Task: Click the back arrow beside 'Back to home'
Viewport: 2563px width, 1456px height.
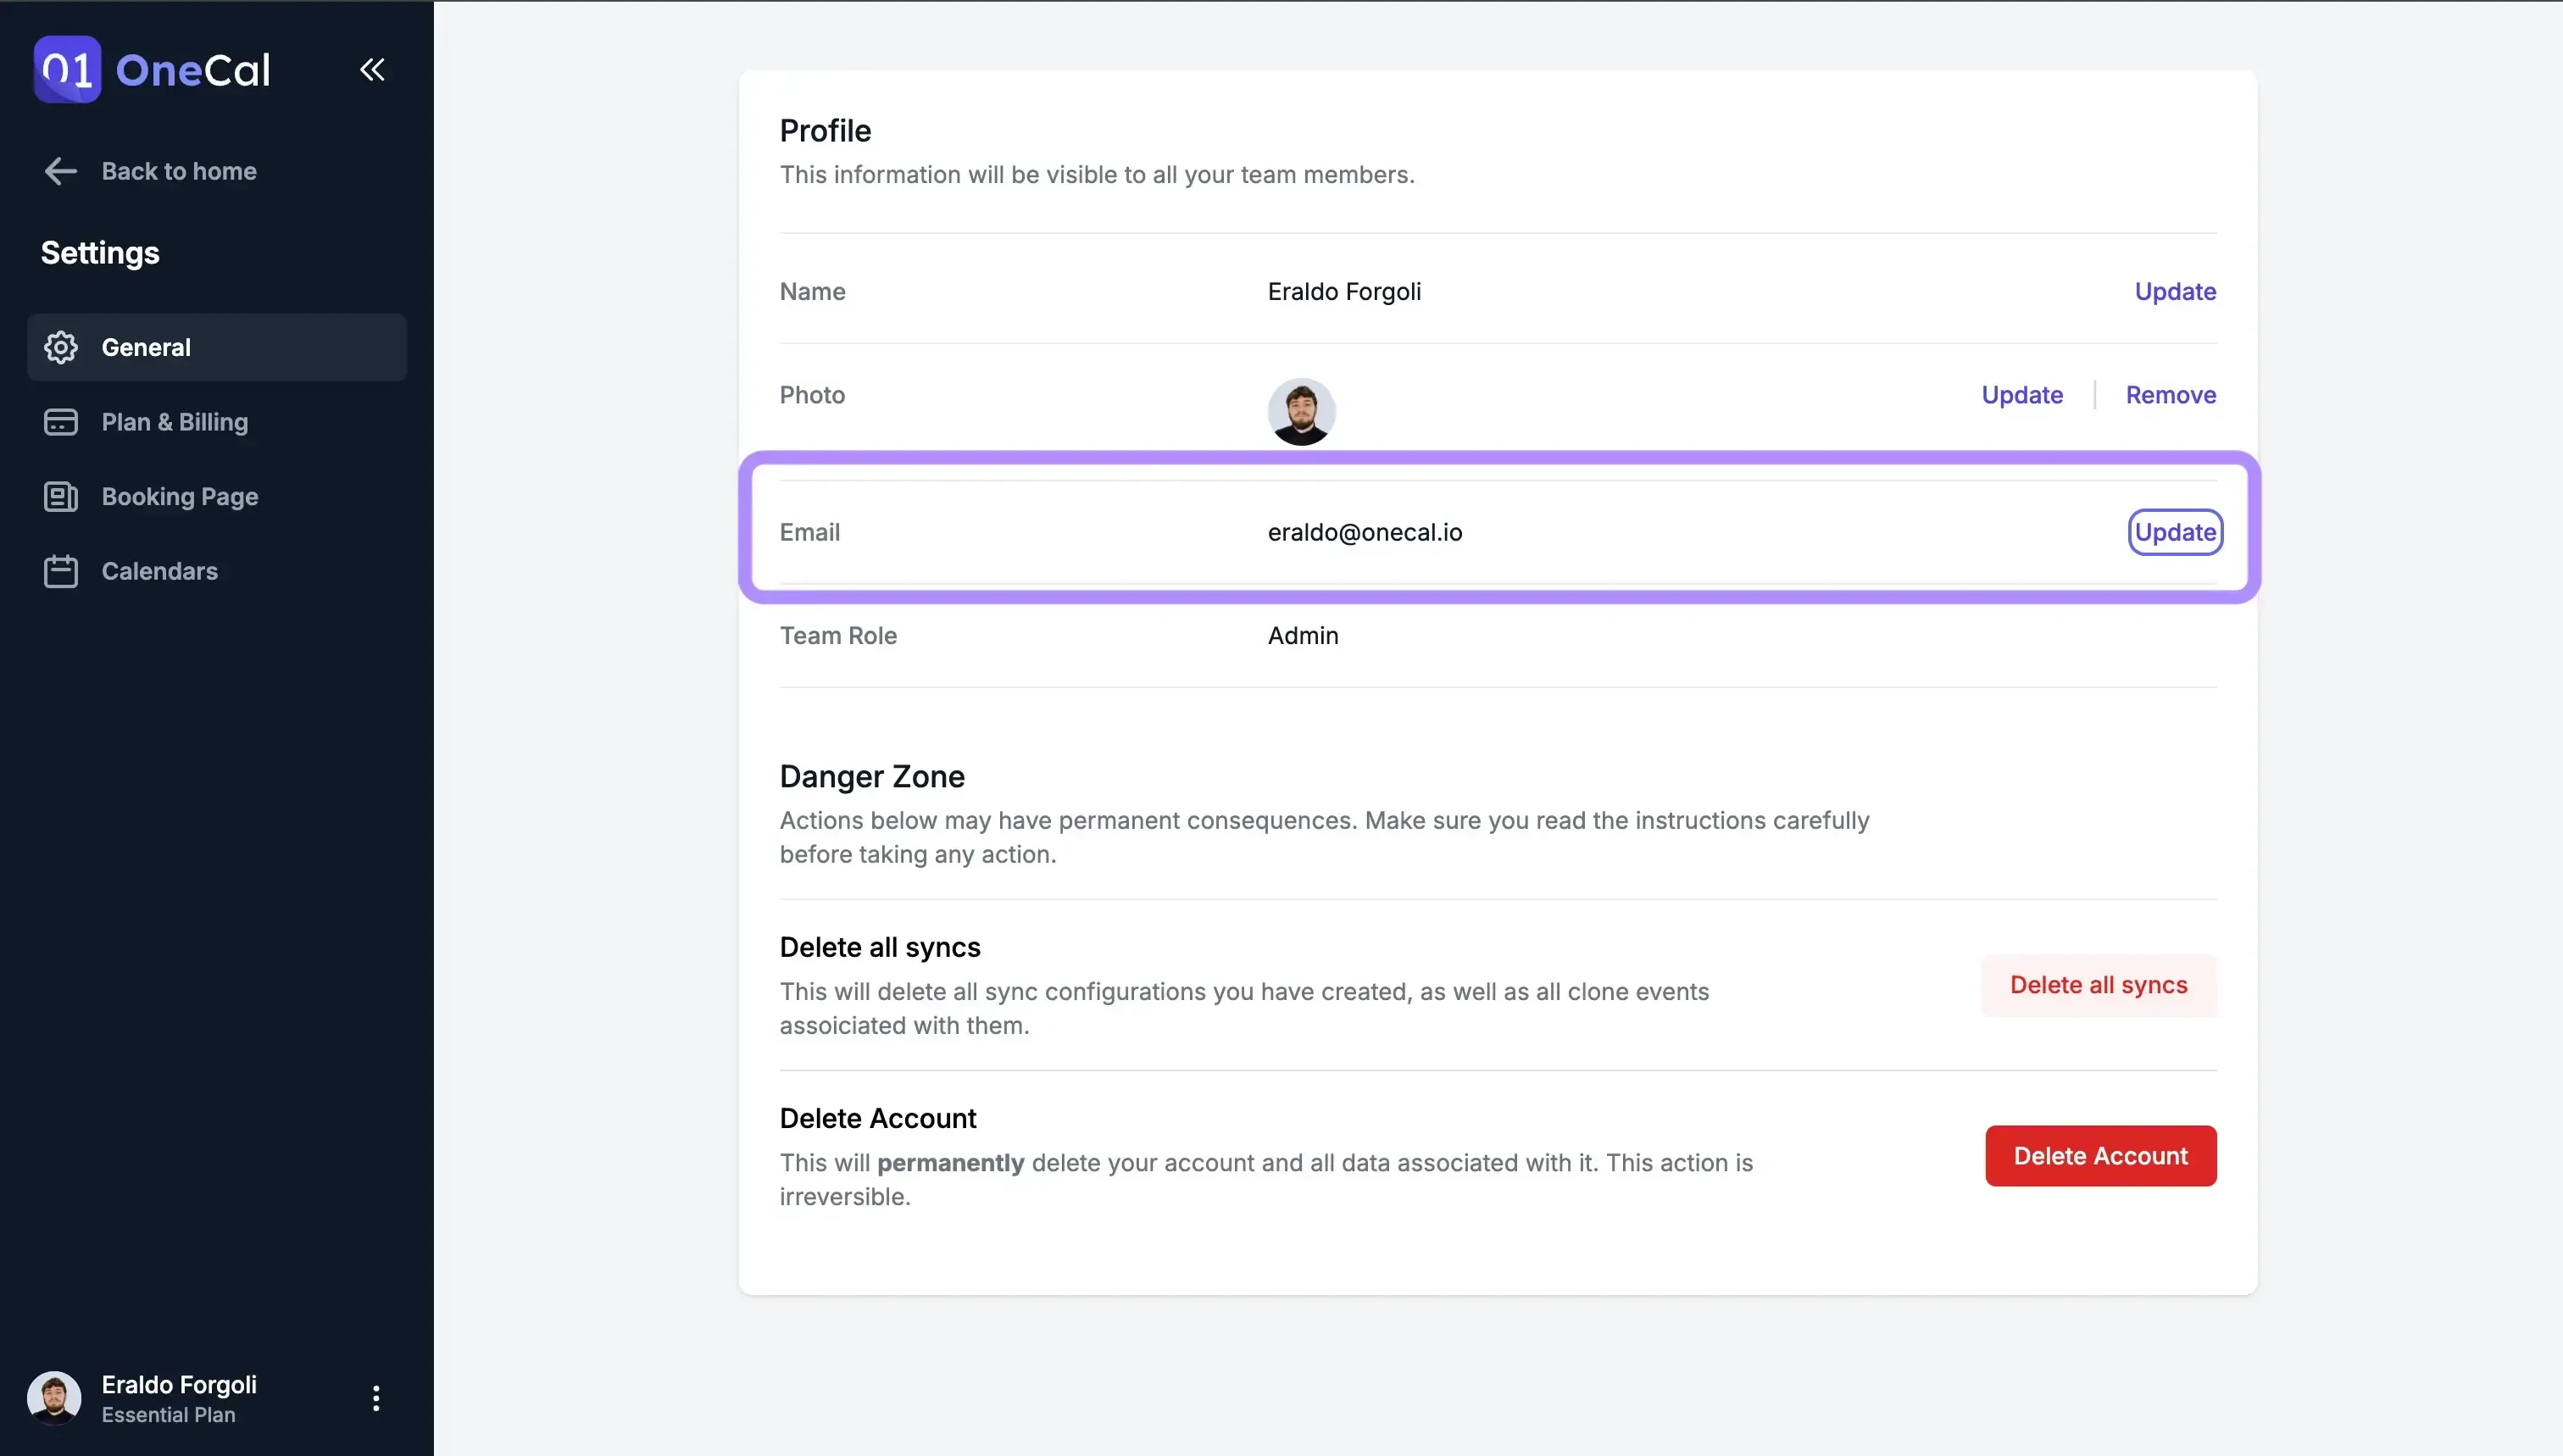Action: pyautogui.click(x=60, y=171)
